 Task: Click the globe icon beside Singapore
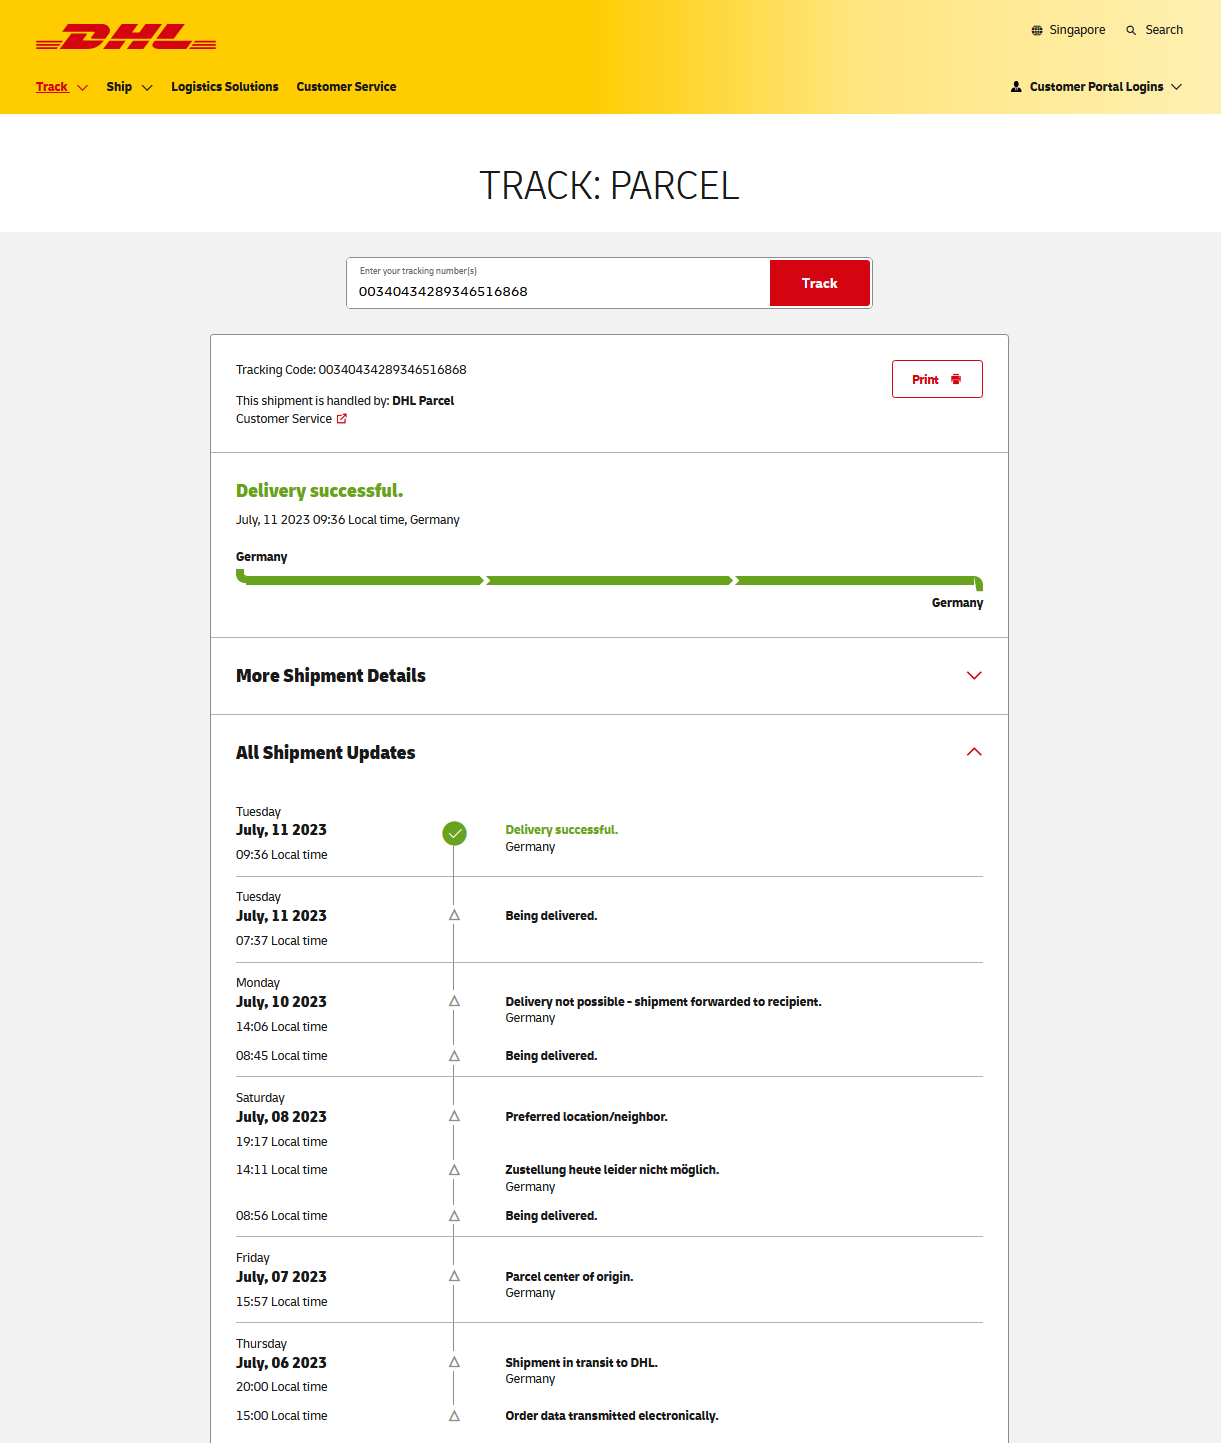tap(1037, 30)
